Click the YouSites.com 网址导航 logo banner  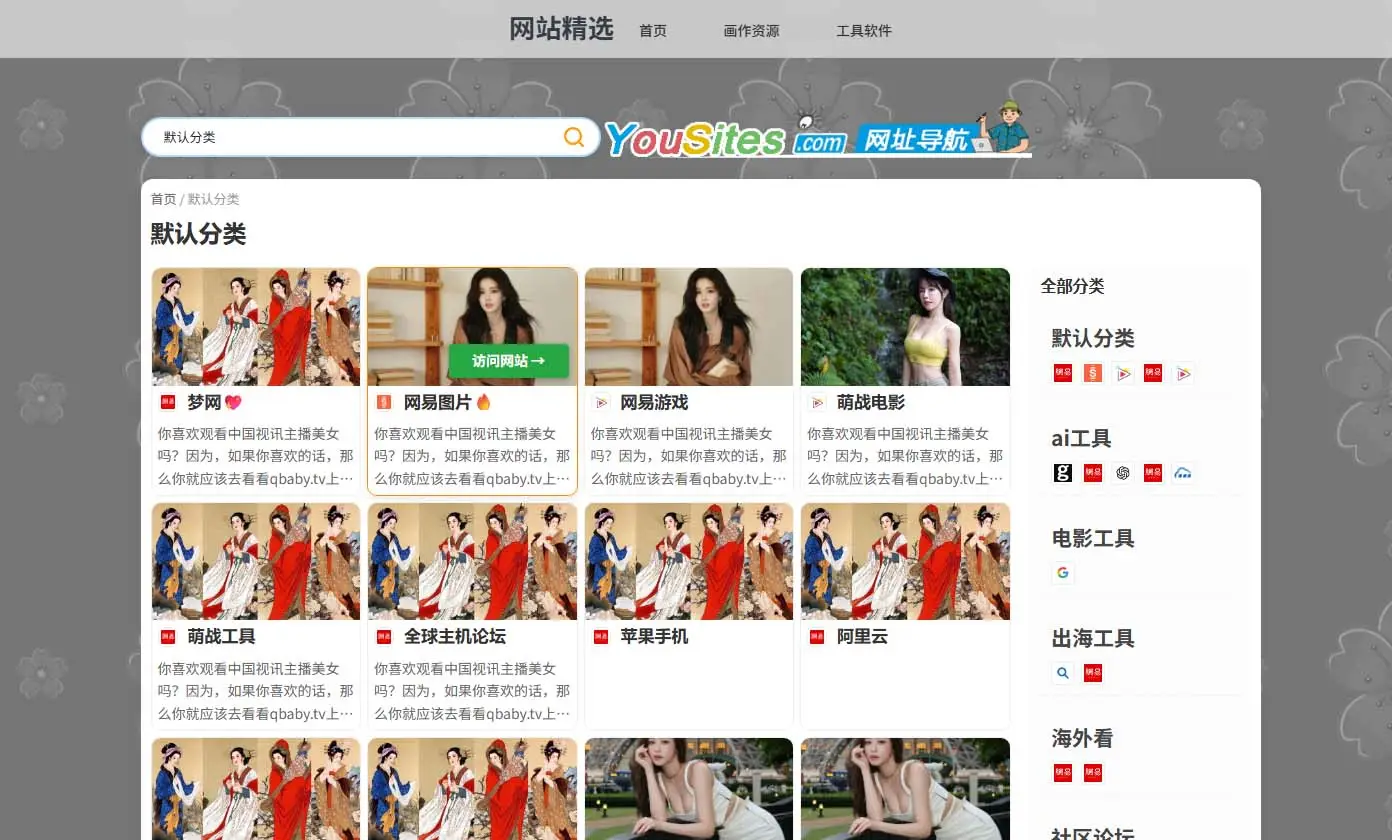click(x=818, y=135)
